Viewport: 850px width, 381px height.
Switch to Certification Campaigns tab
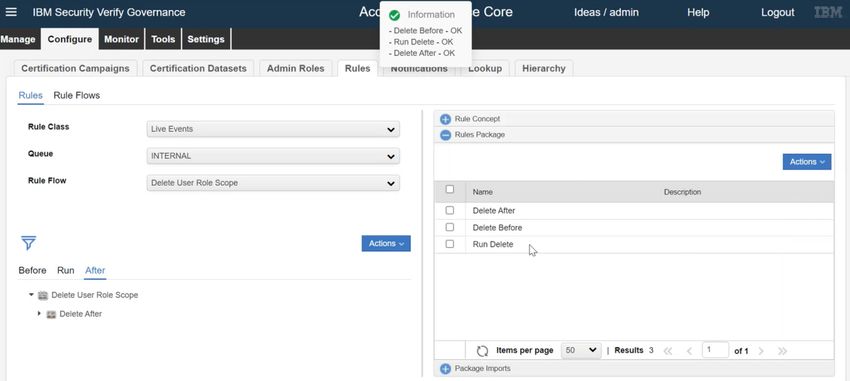[x=75, y=68]
